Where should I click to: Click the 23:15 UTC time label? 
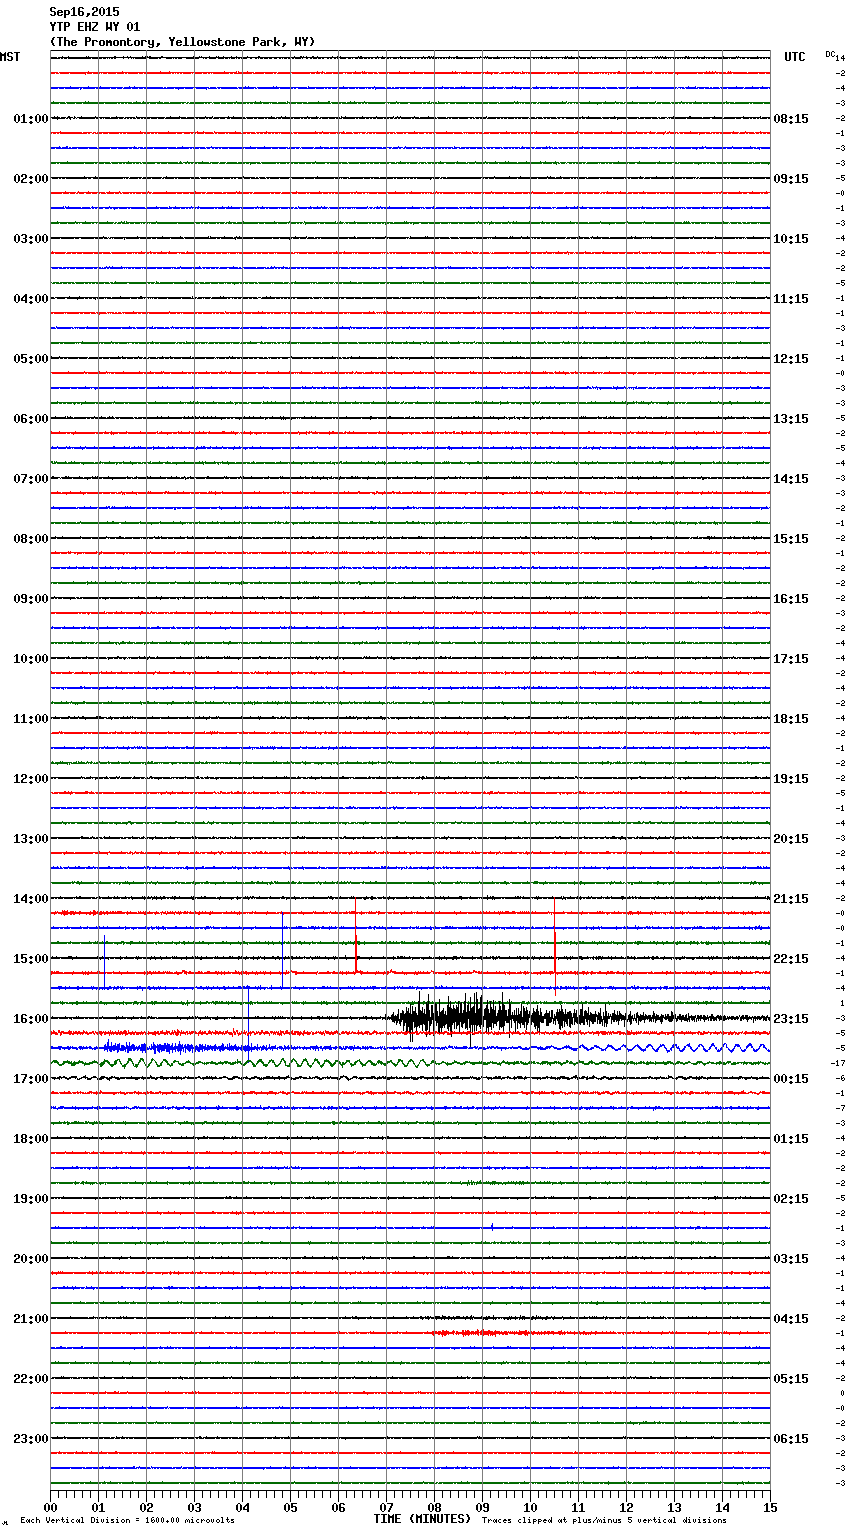coord(791,1019)
